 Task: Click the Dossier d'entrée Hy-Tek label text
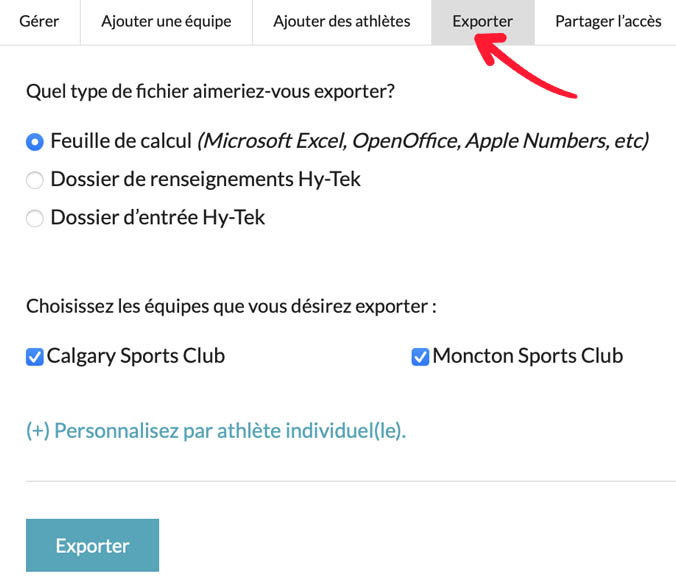coord(157,217)
